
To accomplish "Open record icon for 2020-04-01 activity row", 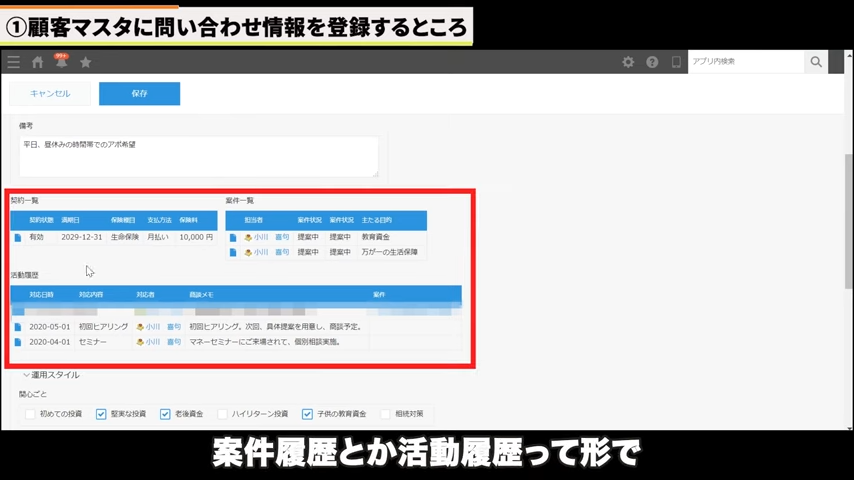I will [x=18, y=342].
